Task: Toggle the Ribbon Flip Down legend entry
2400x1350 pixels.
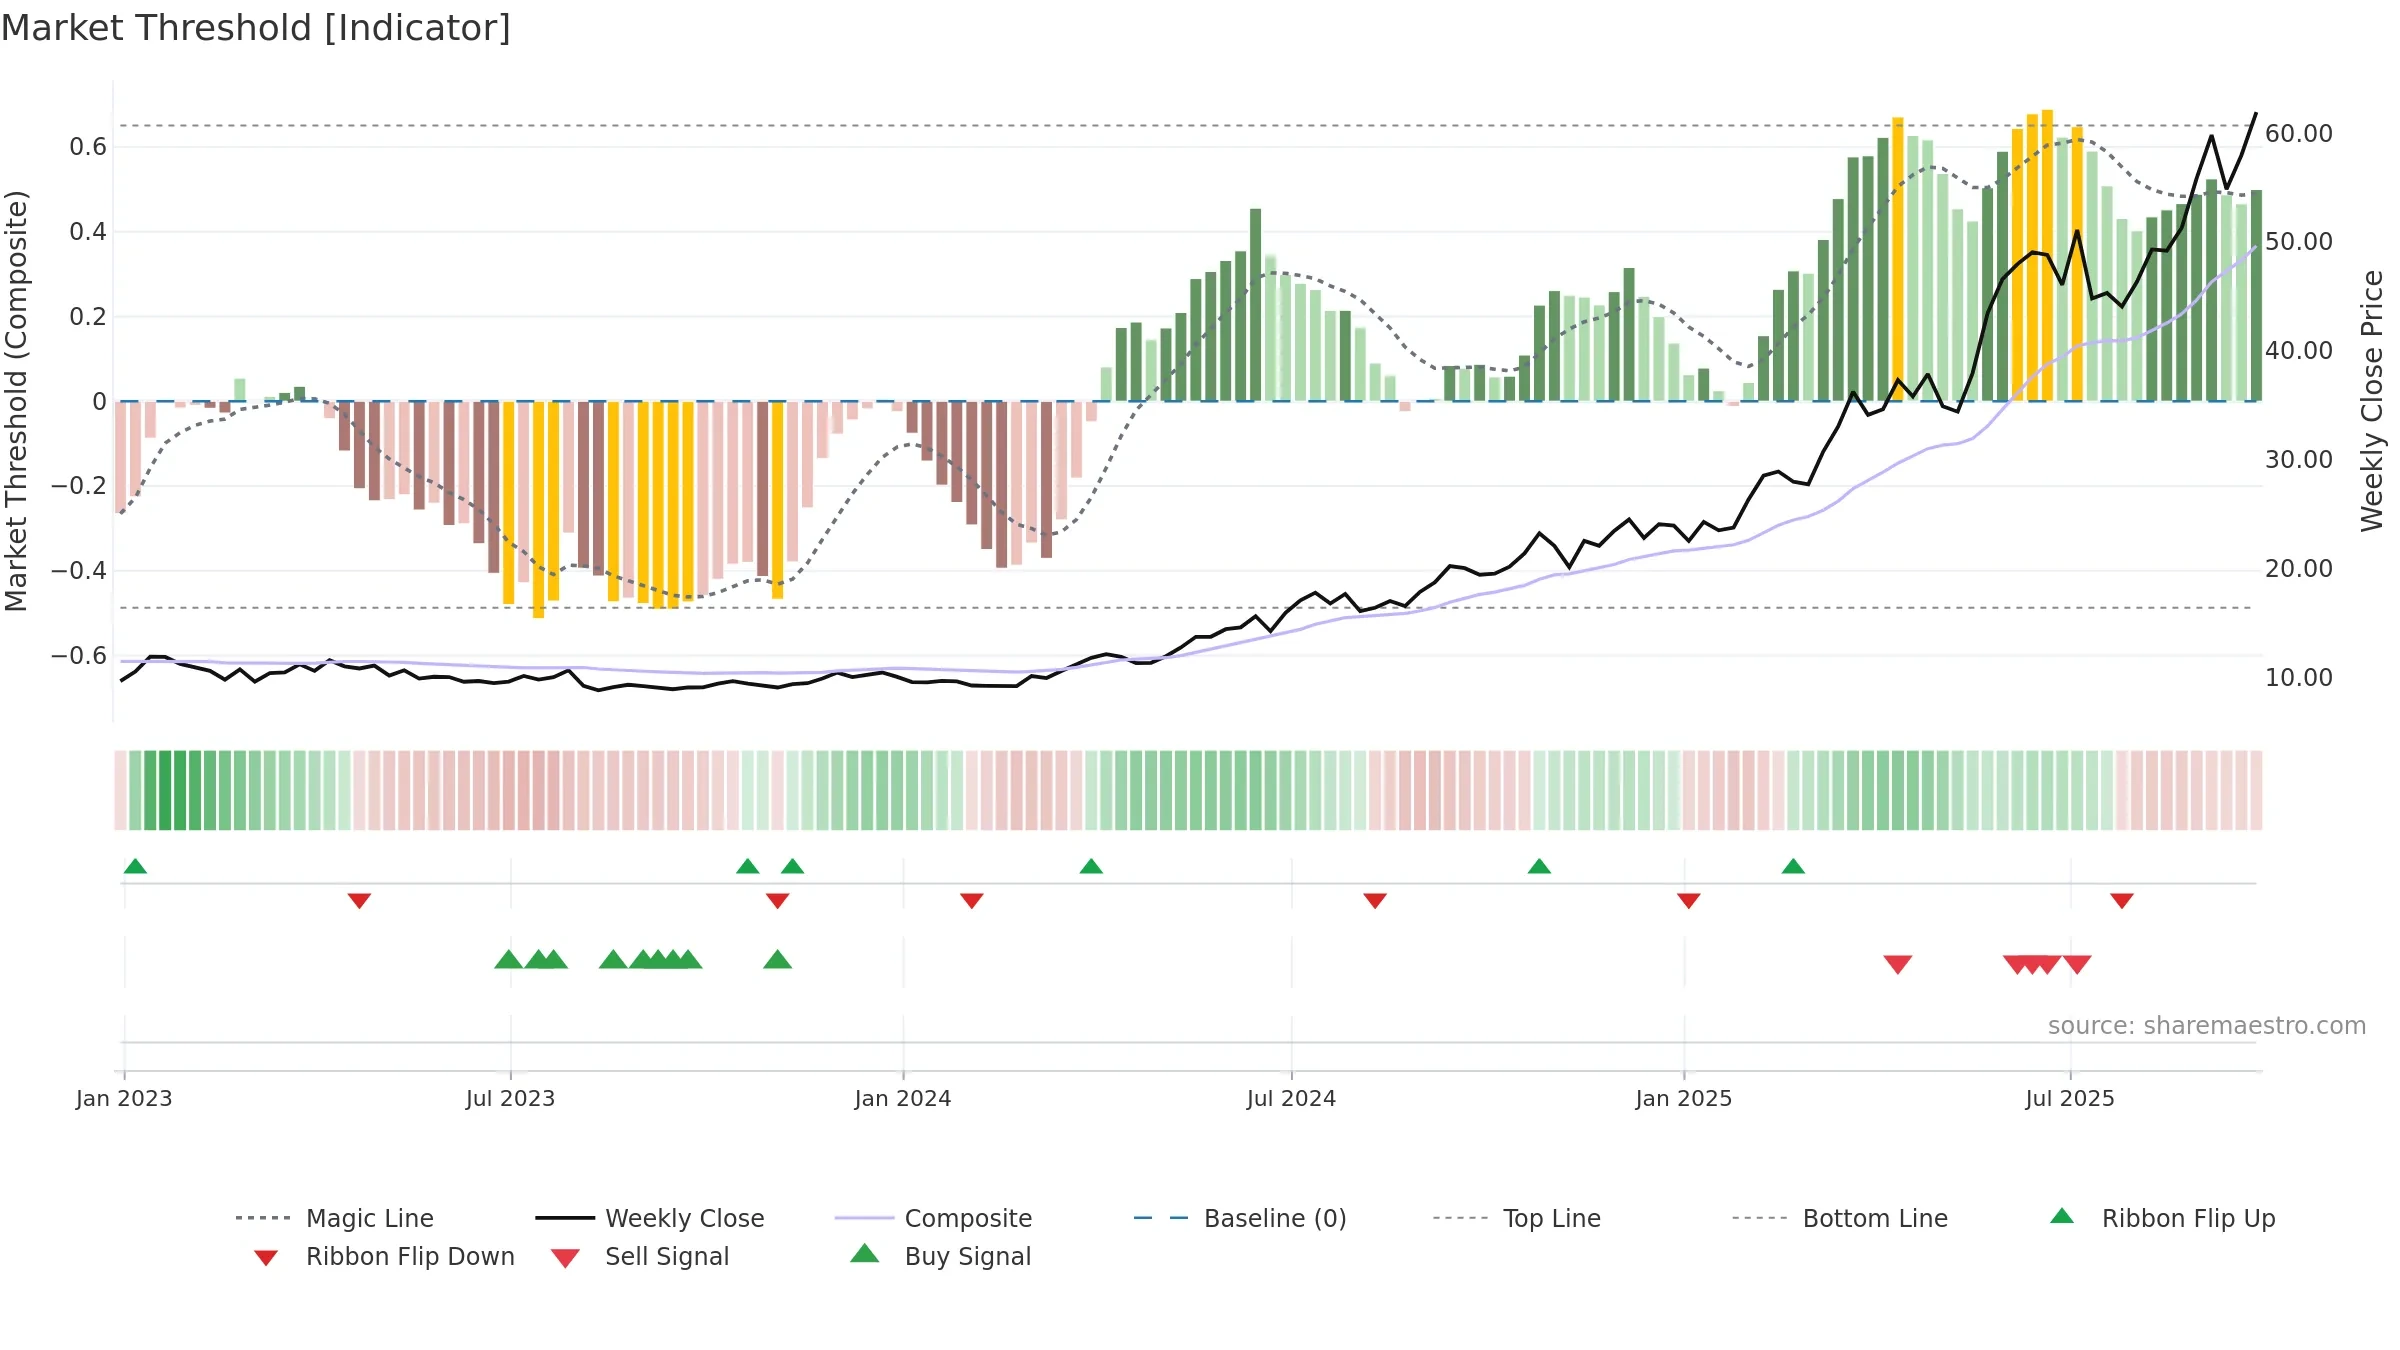Action: (384, 1256)
